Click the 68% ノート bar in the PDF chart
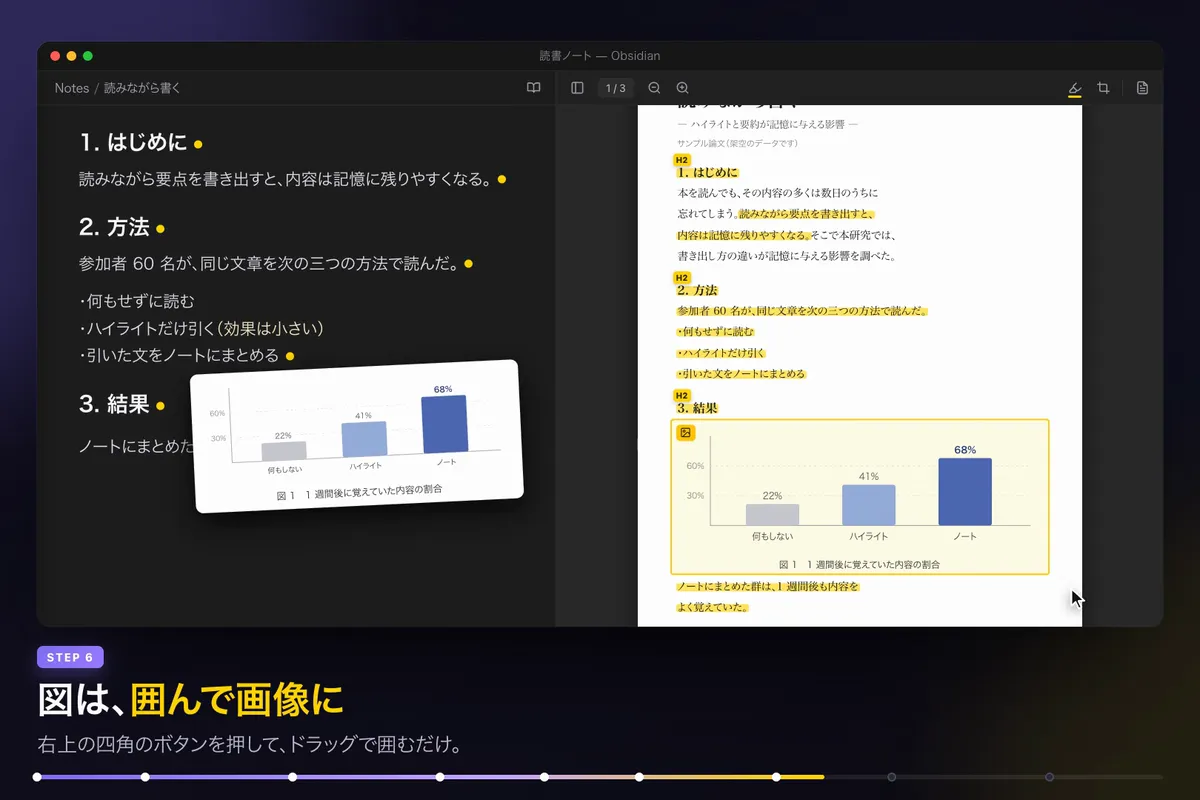The image size is (1200, 800). (x=965, y=492)
